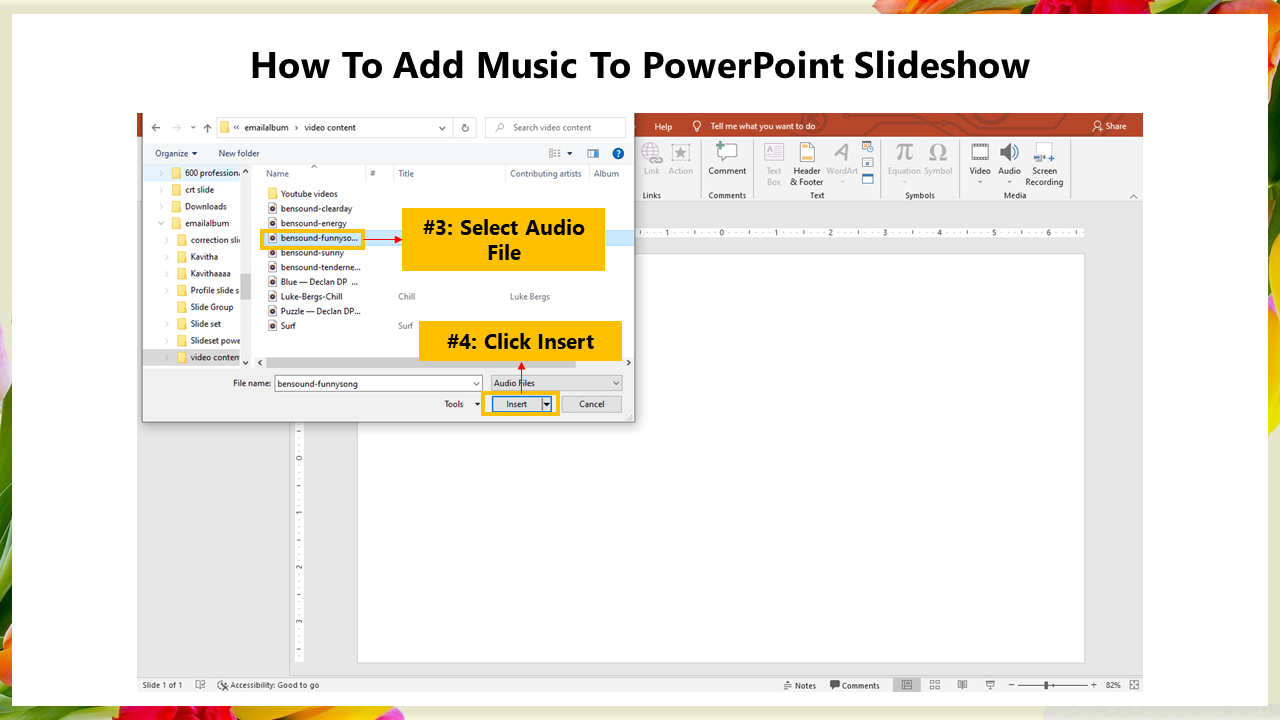The height and width of the screenshot is (720, 1280).
Task: Click the Cancel button
Action: tap(592, 404)
